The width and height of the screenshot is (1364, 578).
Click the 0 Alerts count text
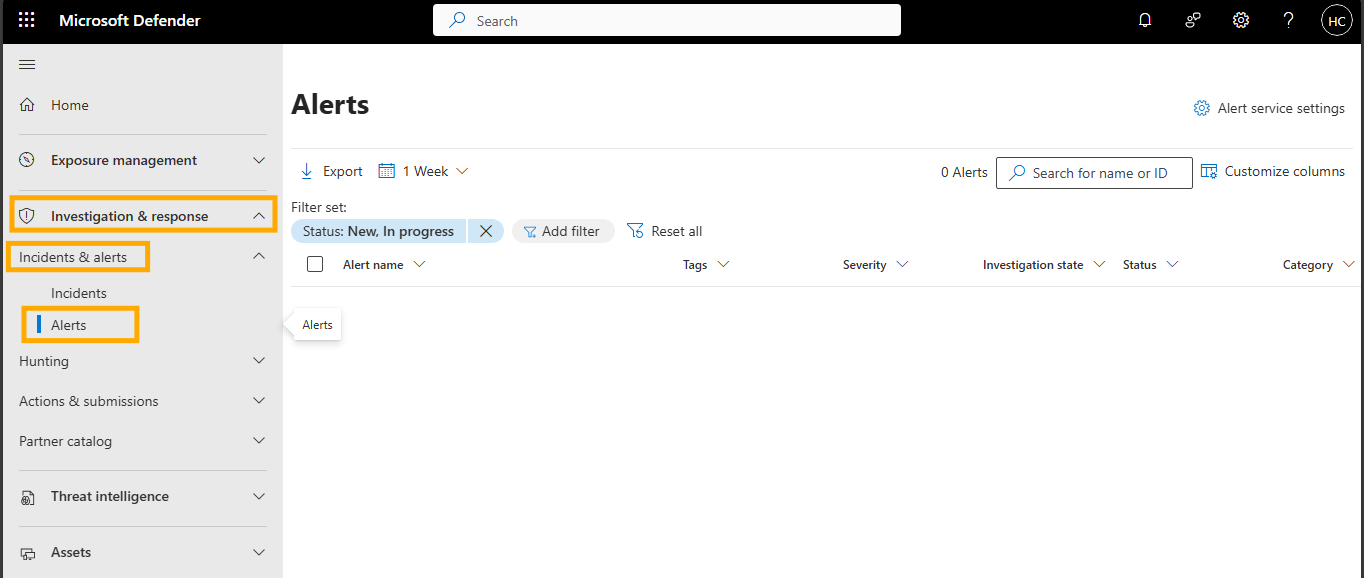click(964, 172)
